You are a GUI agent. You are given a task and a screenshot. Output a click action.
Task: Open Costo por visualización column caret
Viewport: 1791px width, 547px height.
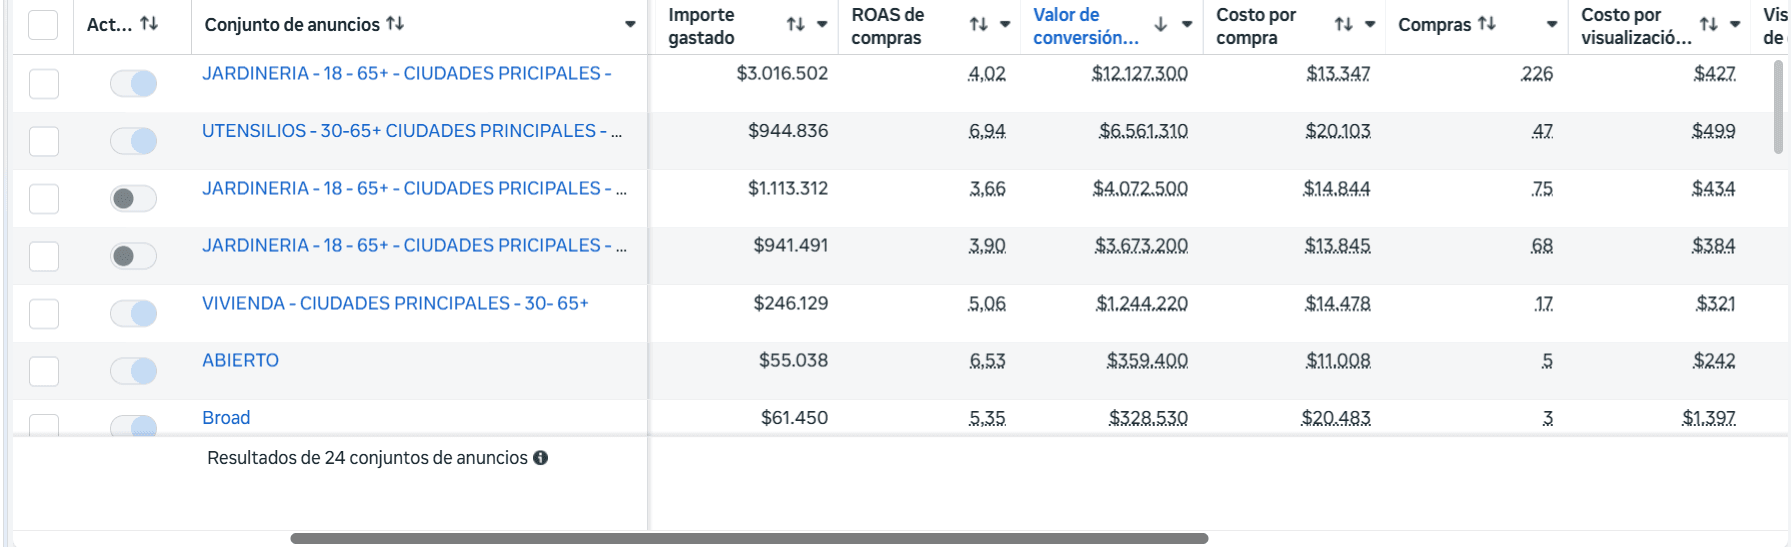pyautogui.click(x=1735, y=24)
